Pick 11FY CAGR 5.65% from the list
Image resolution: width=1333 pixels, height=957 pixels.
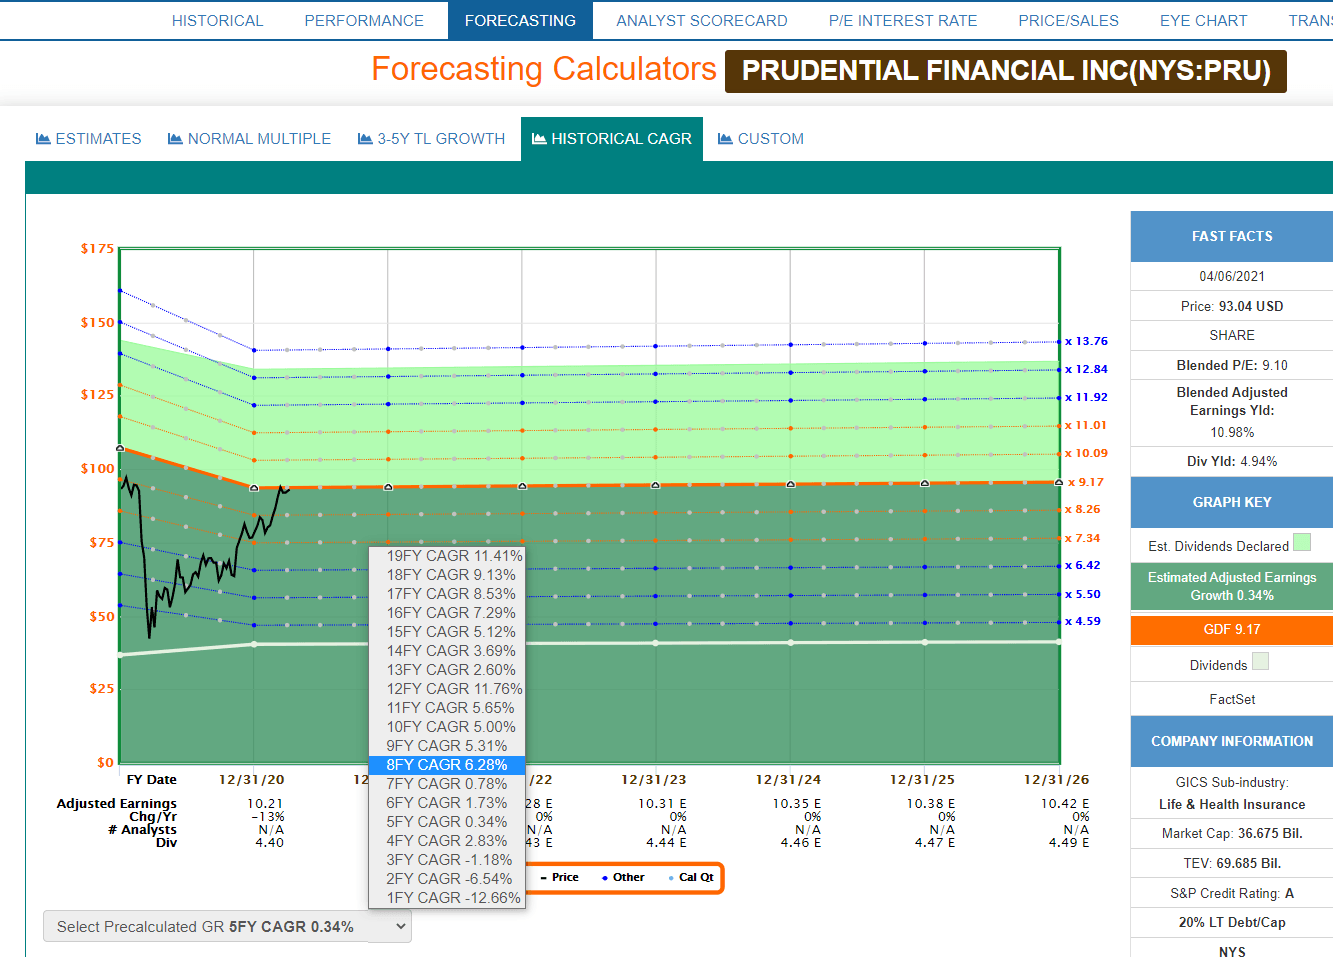(x=447, y=708)
